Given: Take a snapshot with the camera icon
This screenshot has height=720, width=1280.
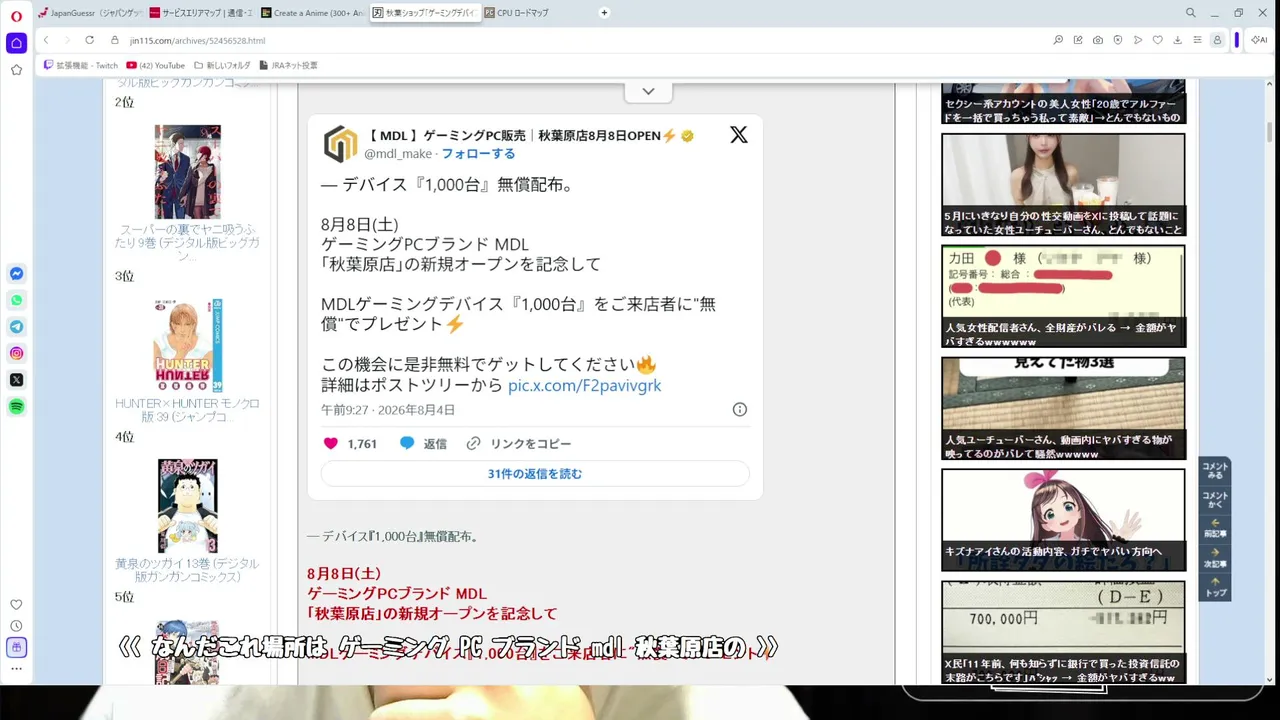Looking at the screenshot, I should click(x=1098, y=40).
